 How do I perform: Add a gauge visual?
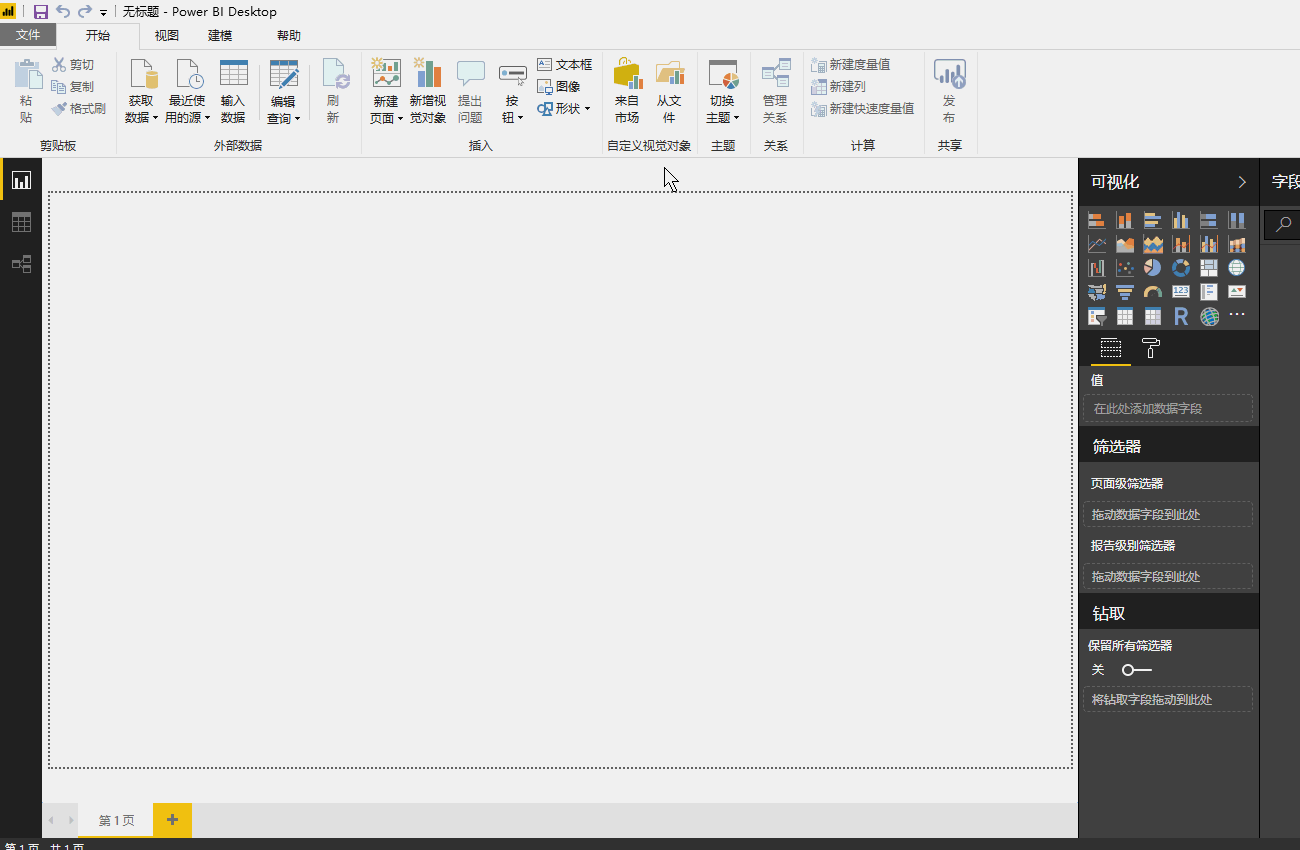[1153, 292]
